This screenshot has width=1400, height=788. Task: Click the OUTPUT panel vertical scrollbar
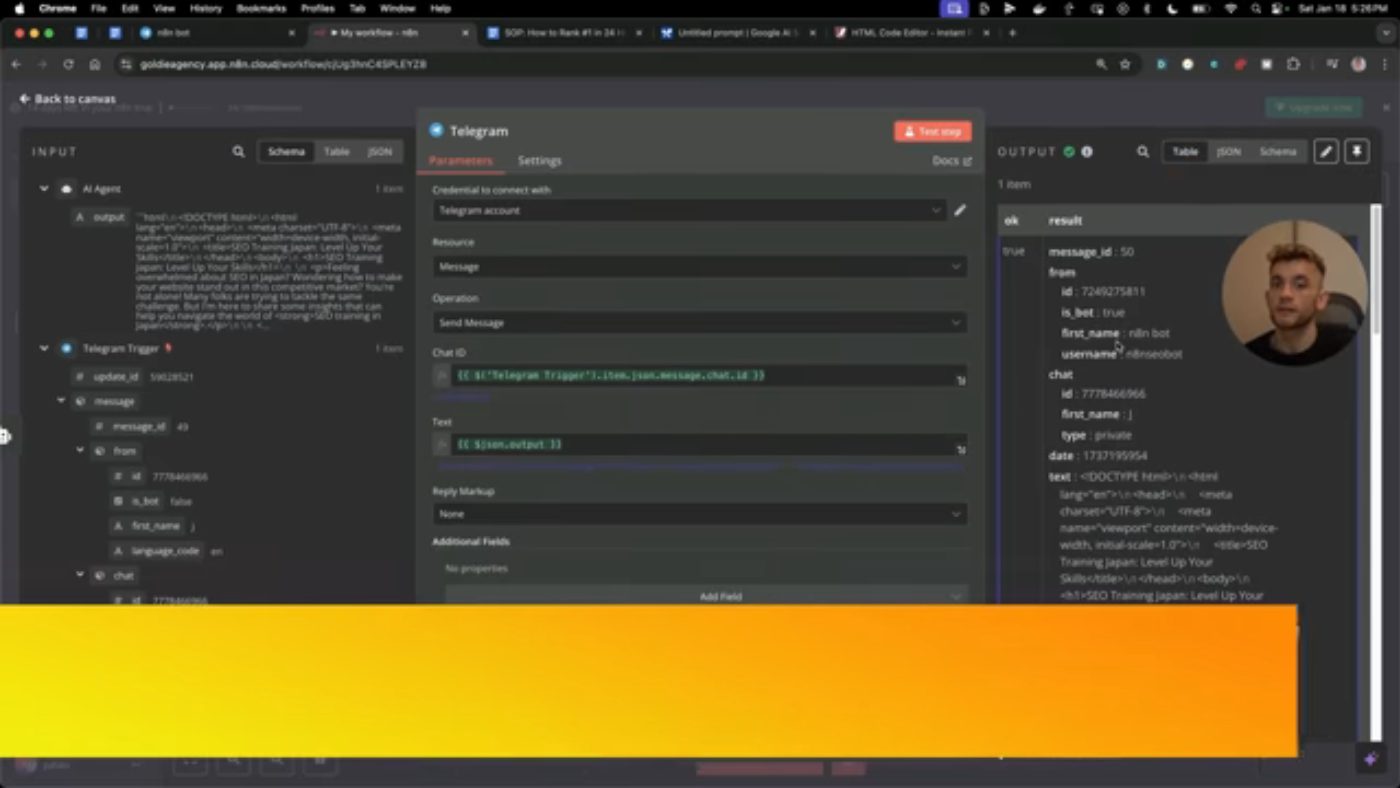[x=1376, y=270]
